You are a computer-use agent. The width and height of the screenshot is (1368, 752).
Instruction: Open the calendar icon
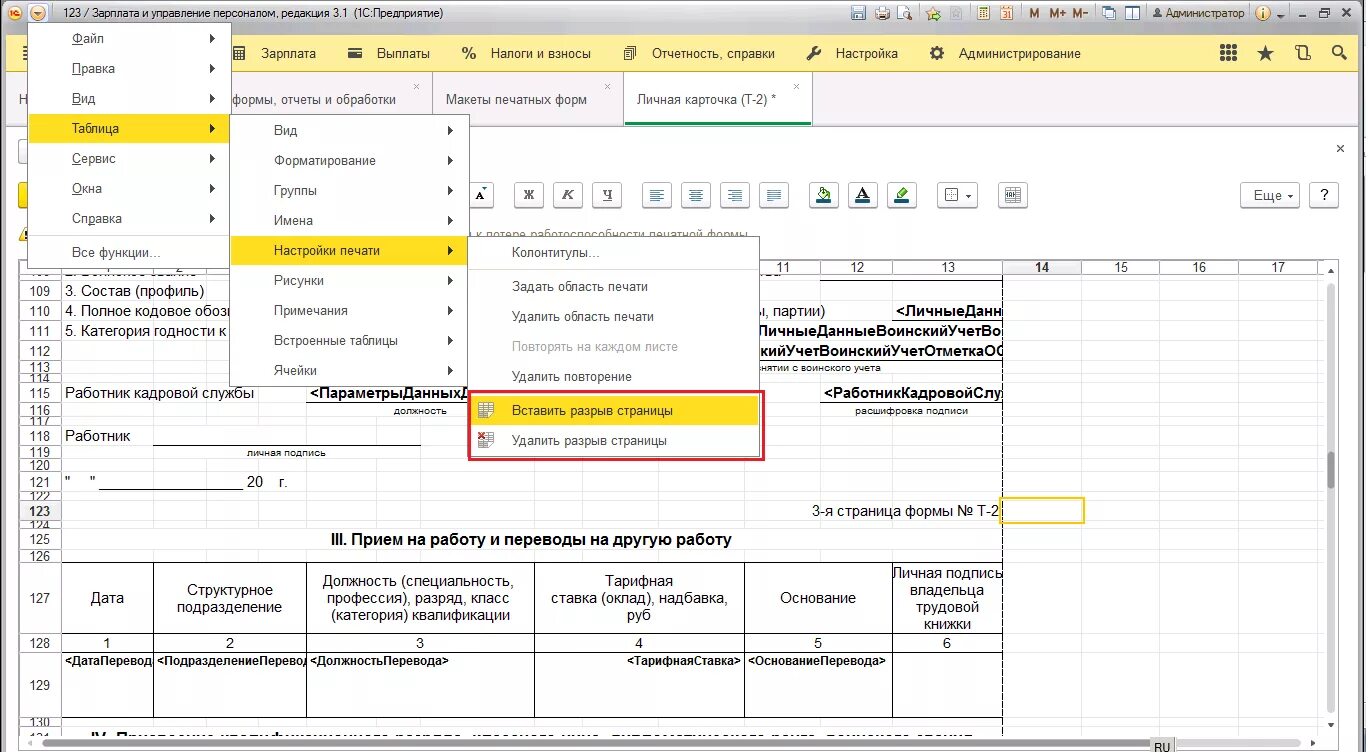click(1007, 13)
